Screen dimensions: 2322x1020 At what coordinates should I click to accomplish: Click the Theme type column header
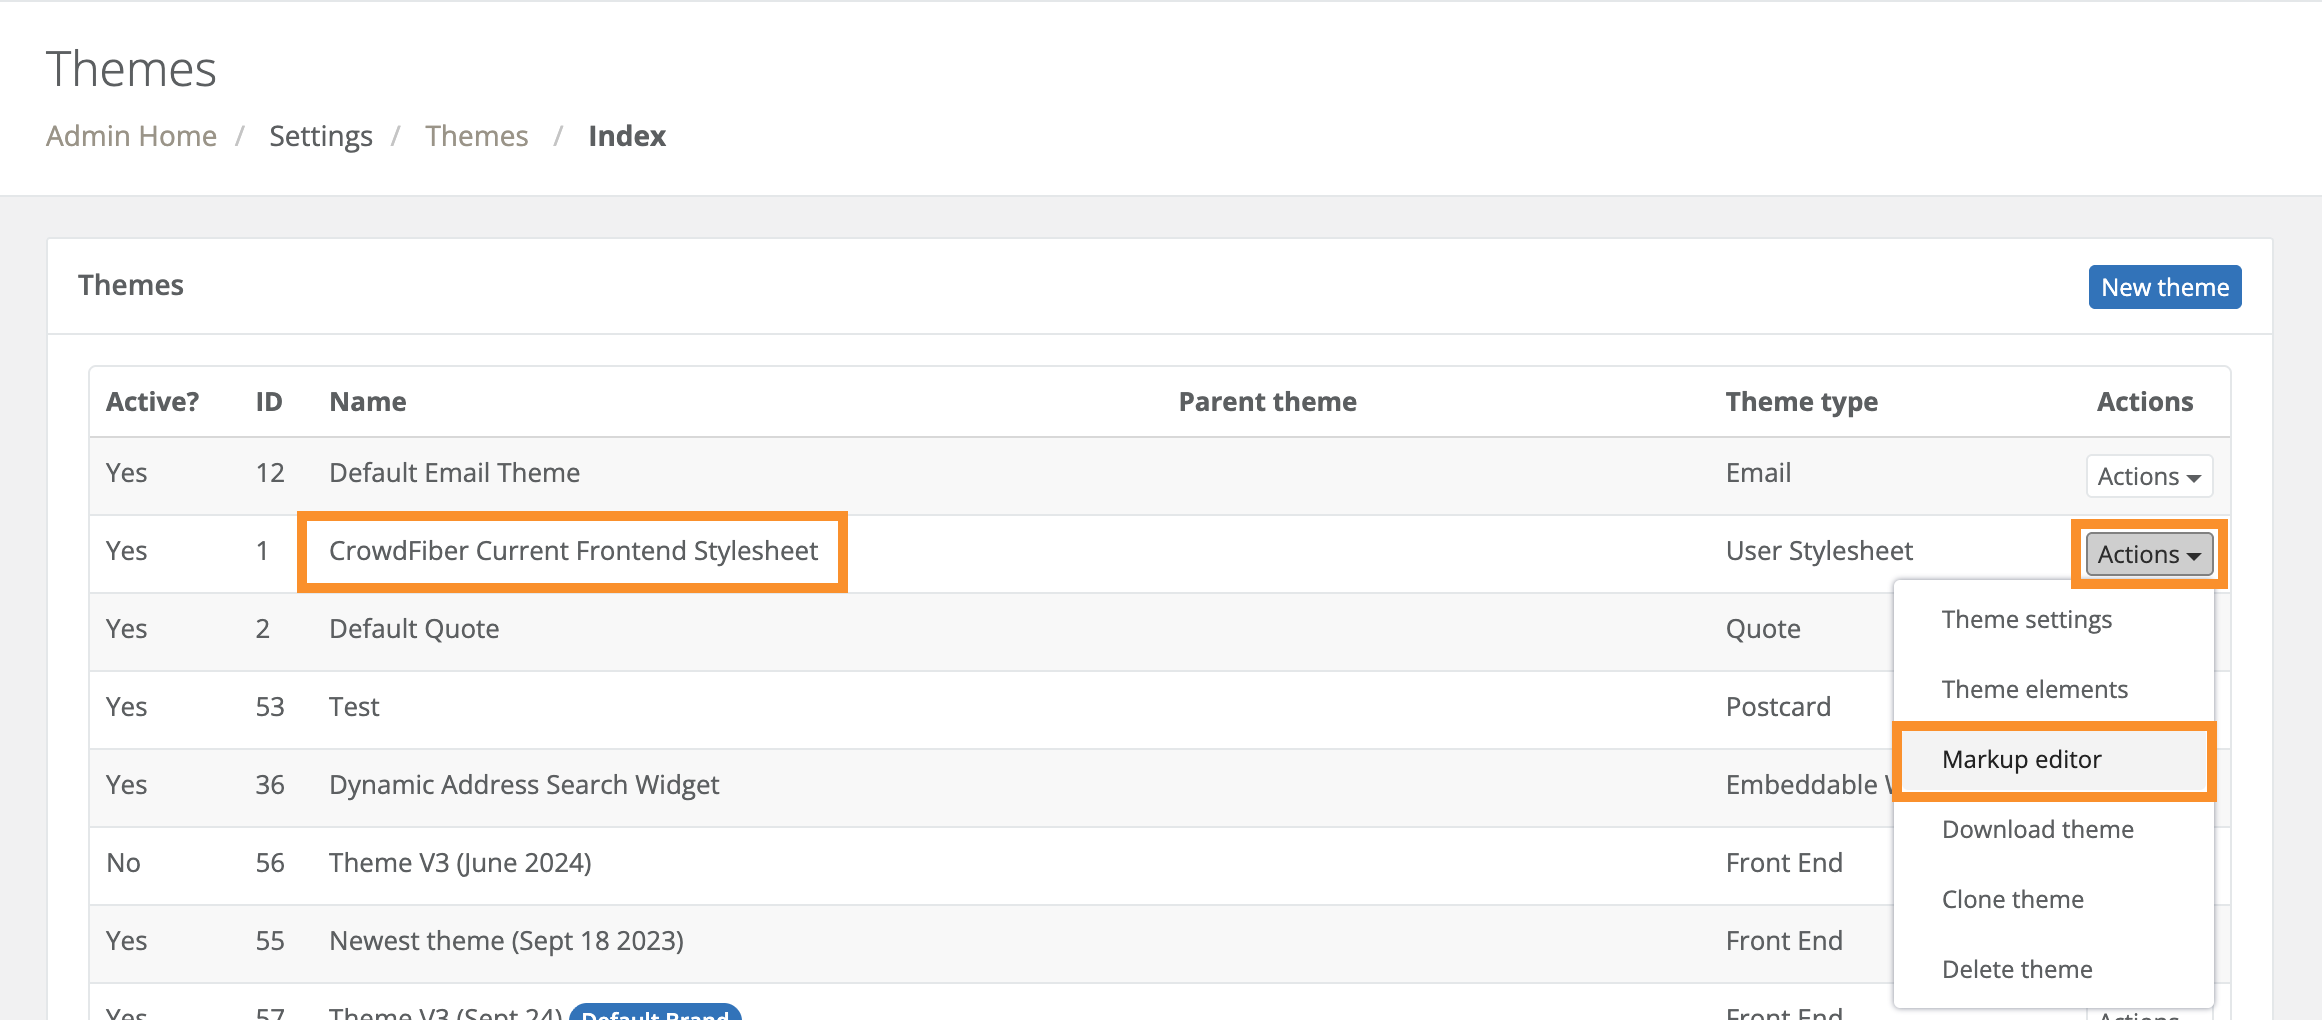pos(1801,402)
